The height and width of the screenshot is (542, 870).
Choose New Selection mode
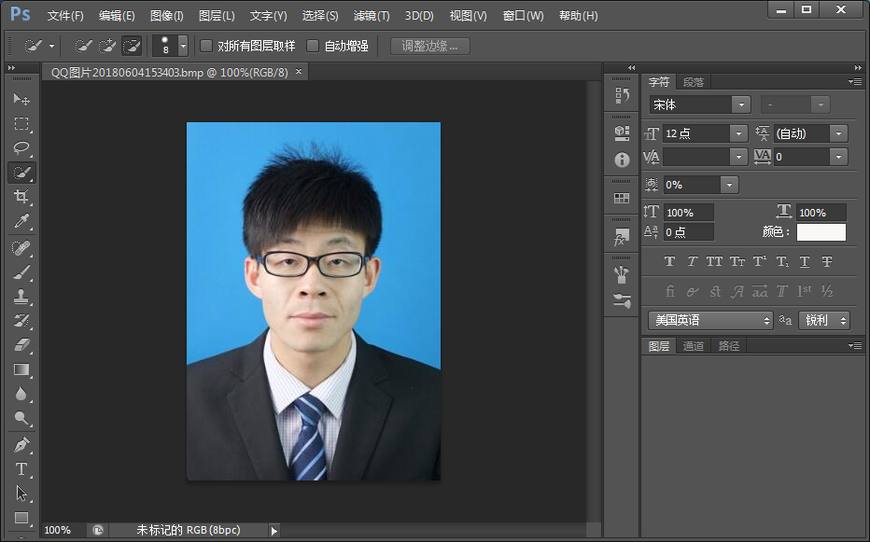click(x=83, y=45)
